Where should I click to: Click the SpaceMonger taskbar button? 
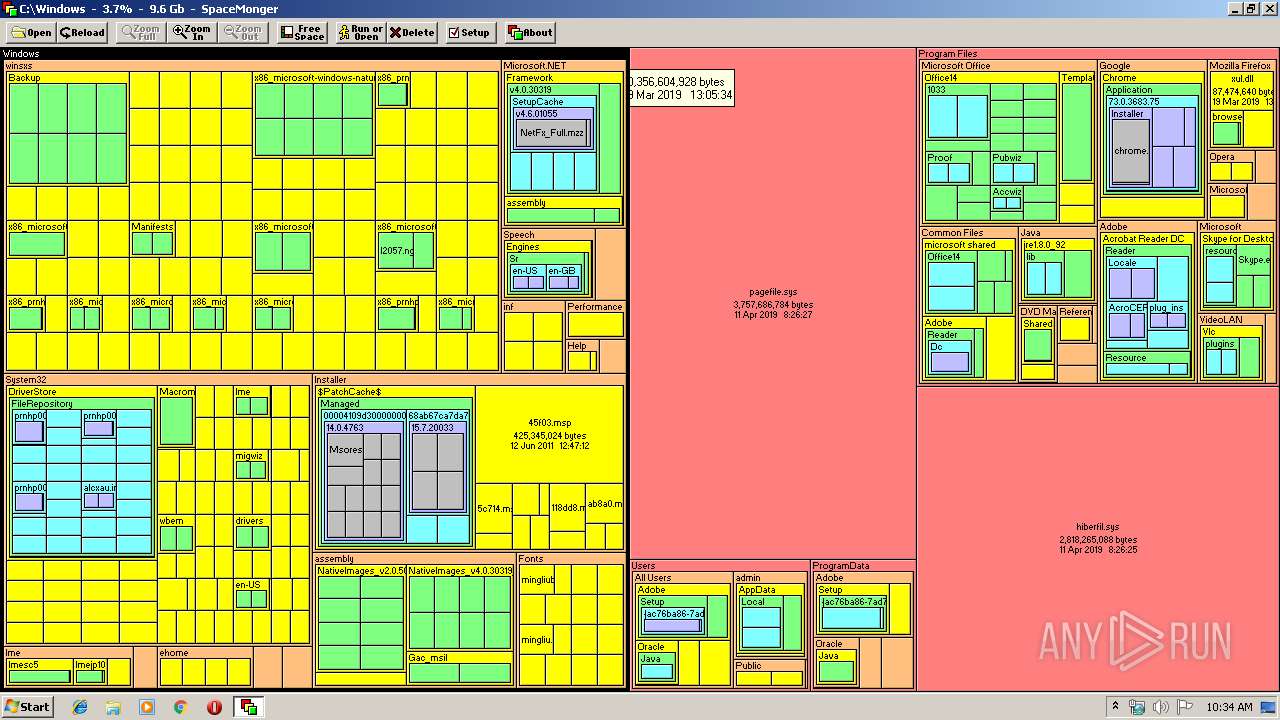pos(248,707)
